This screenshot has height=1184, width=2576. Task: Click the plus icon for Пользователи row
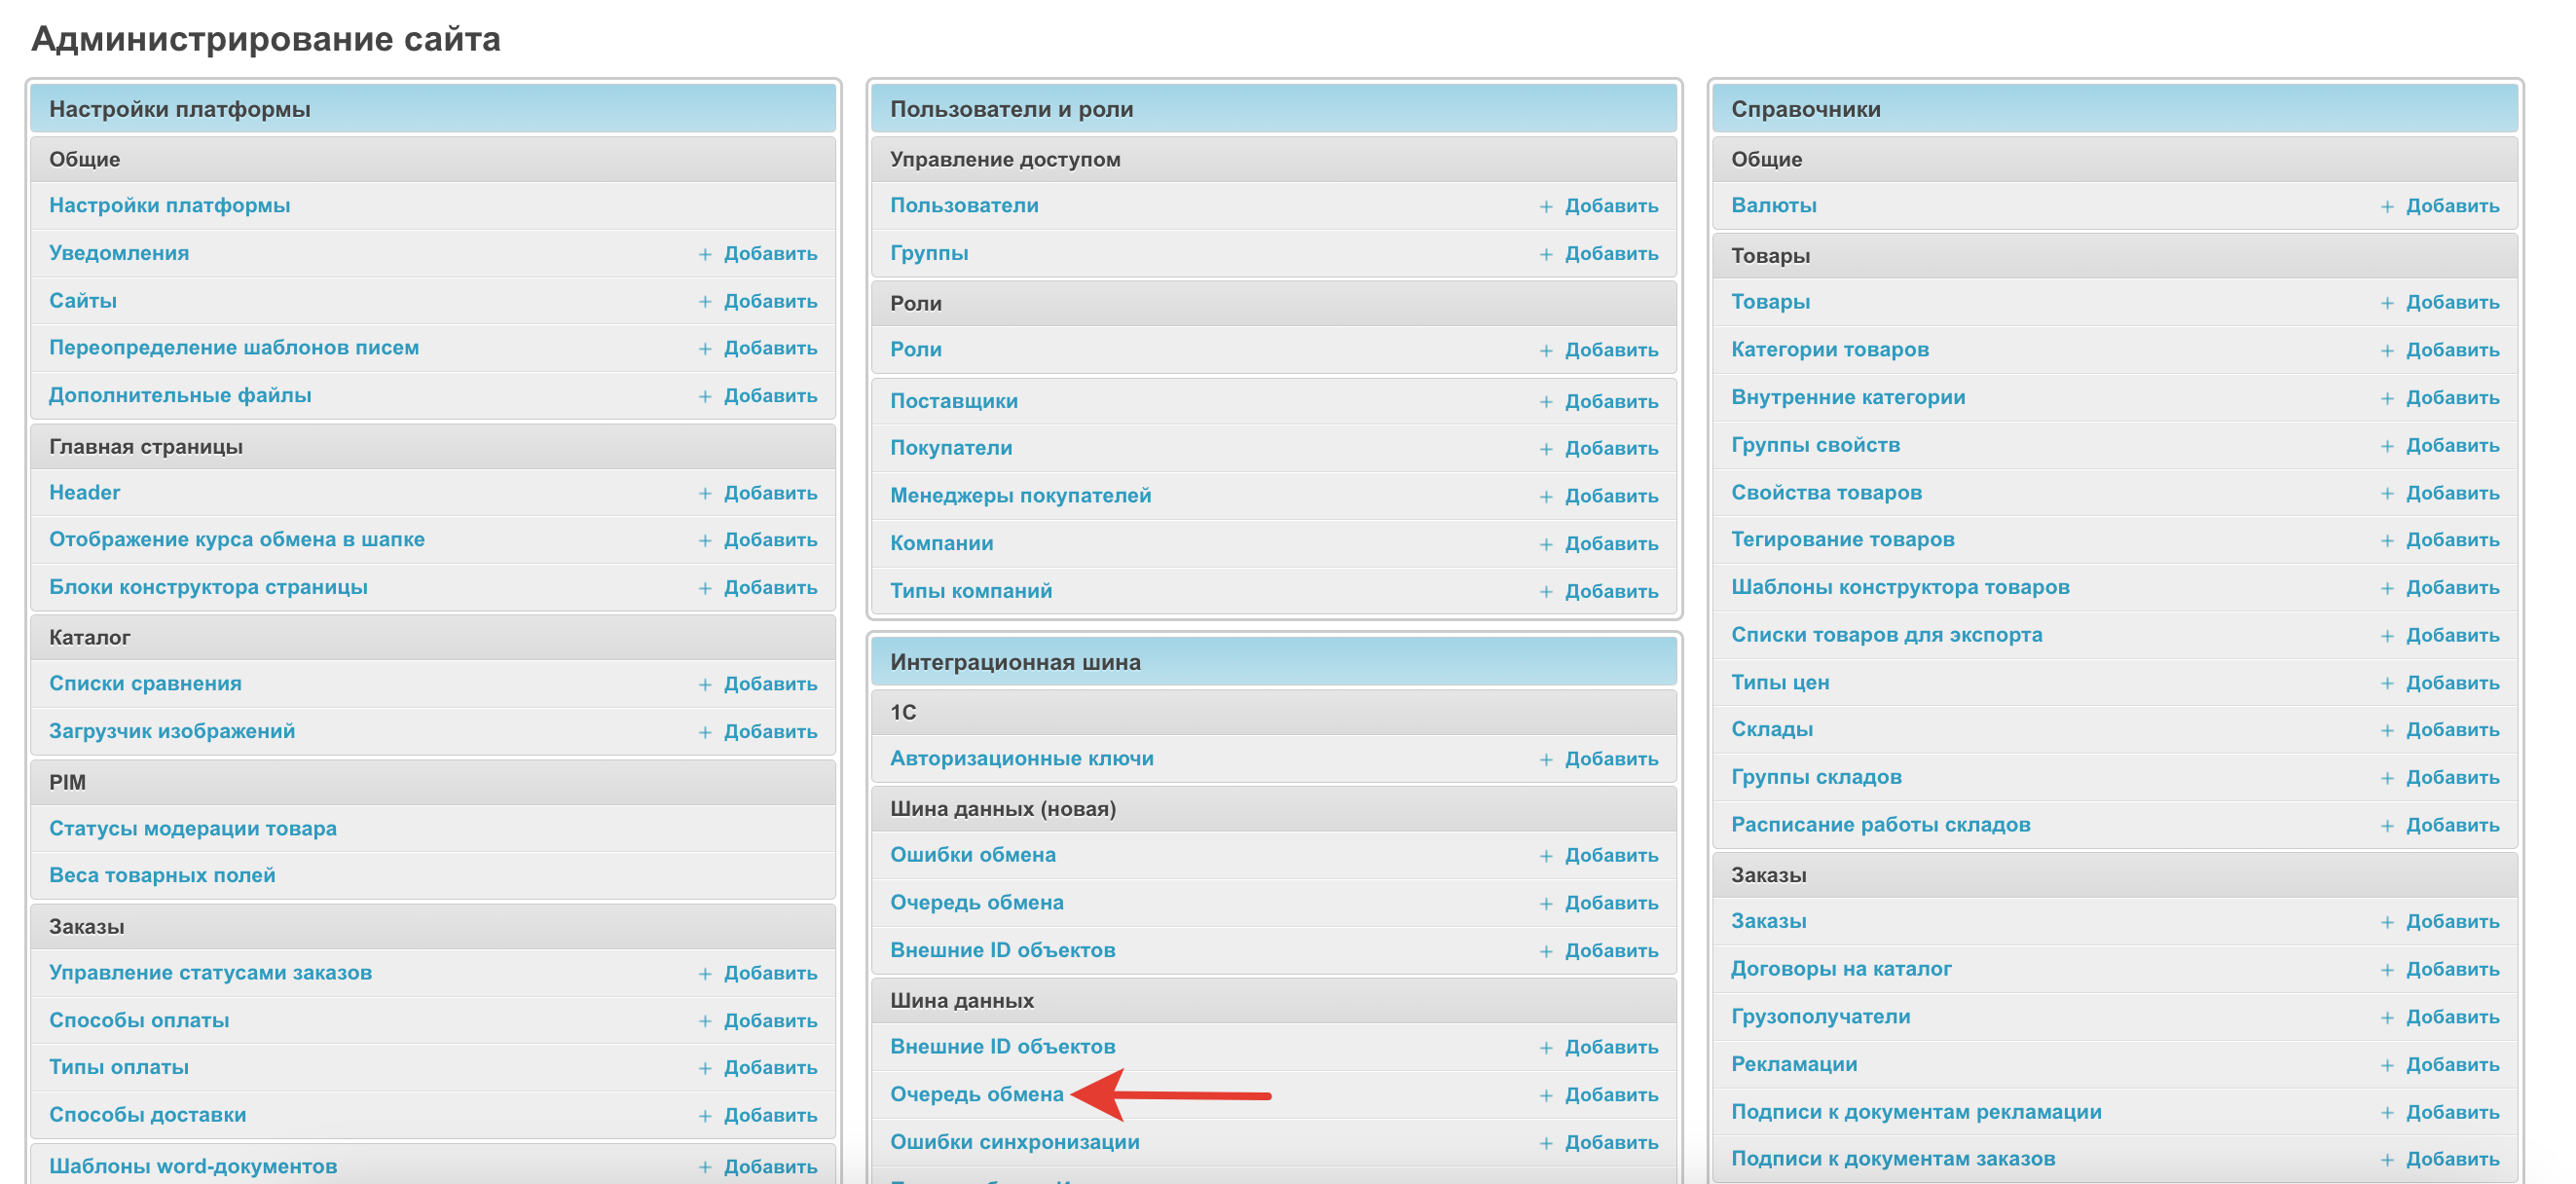tap(1546, 206)
